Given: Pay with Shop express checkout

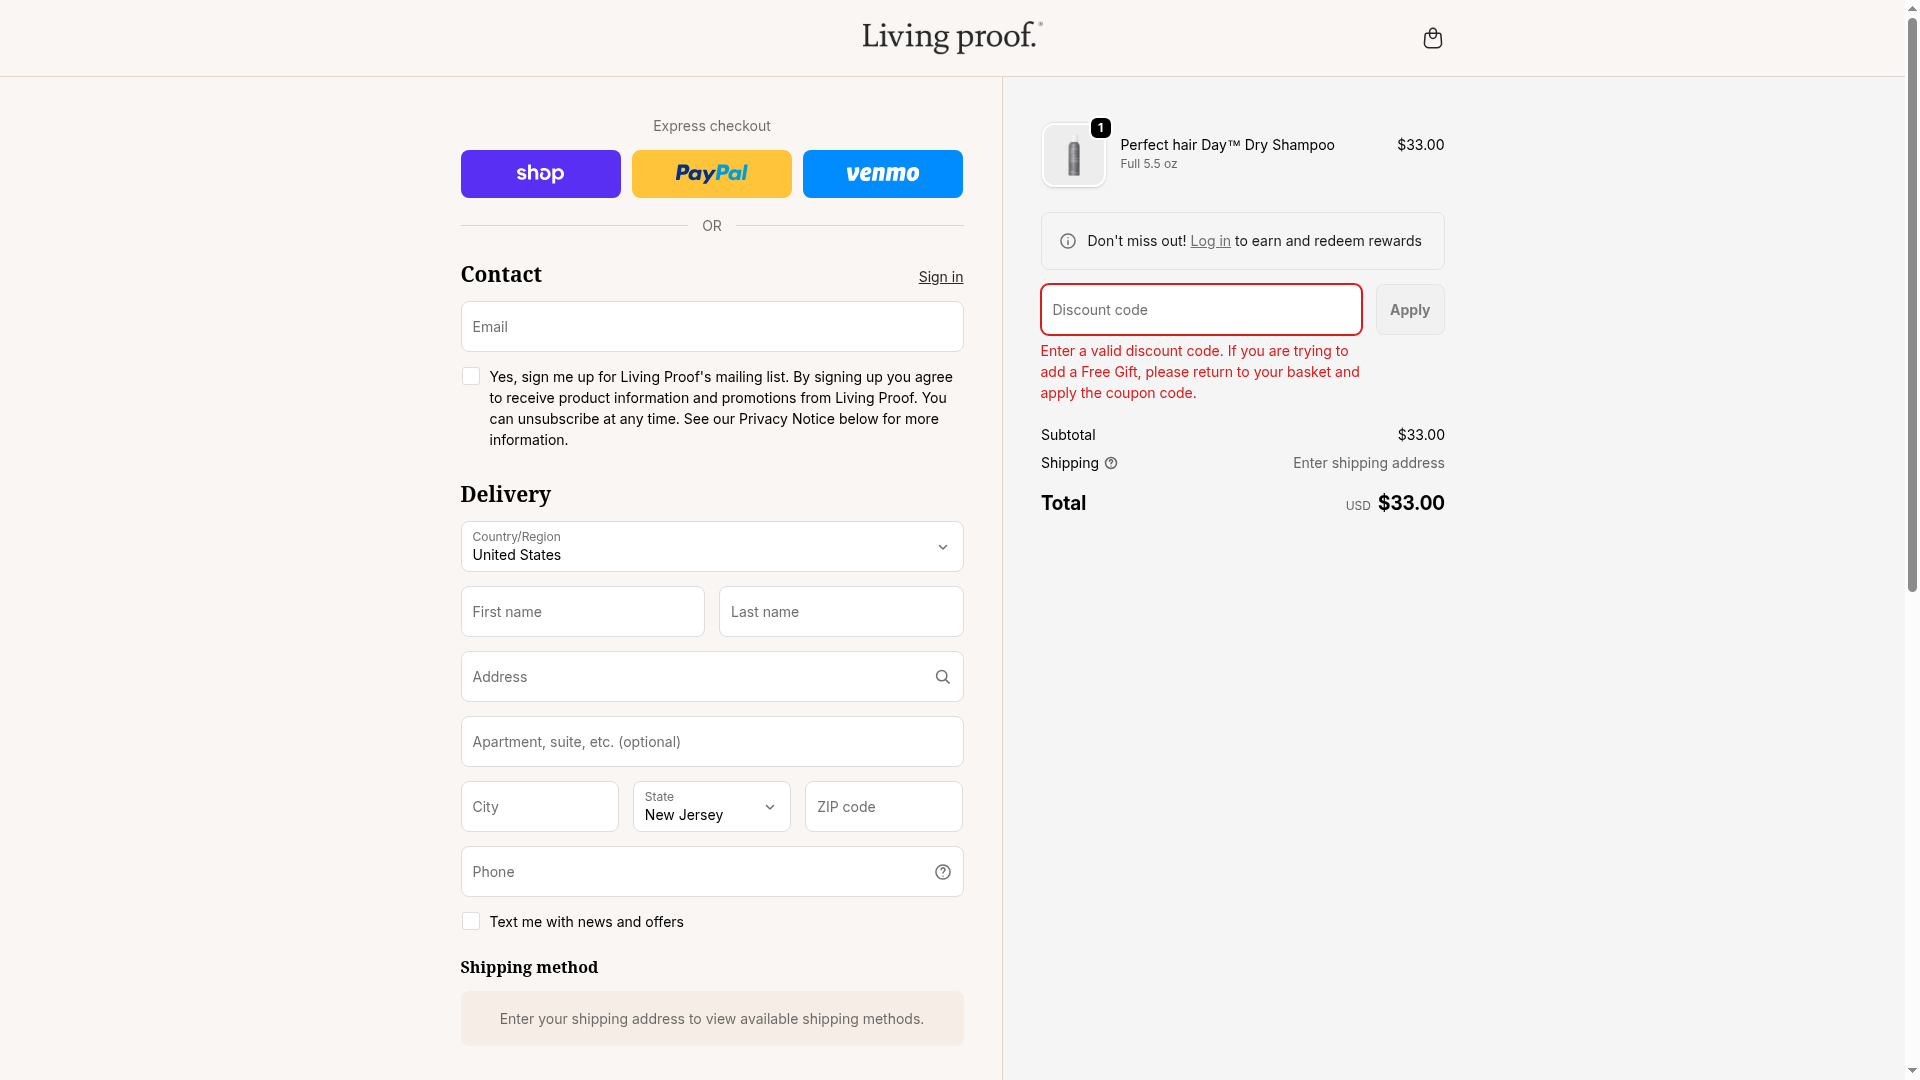Looking at the screenshot, I should (x=540, y=174).
